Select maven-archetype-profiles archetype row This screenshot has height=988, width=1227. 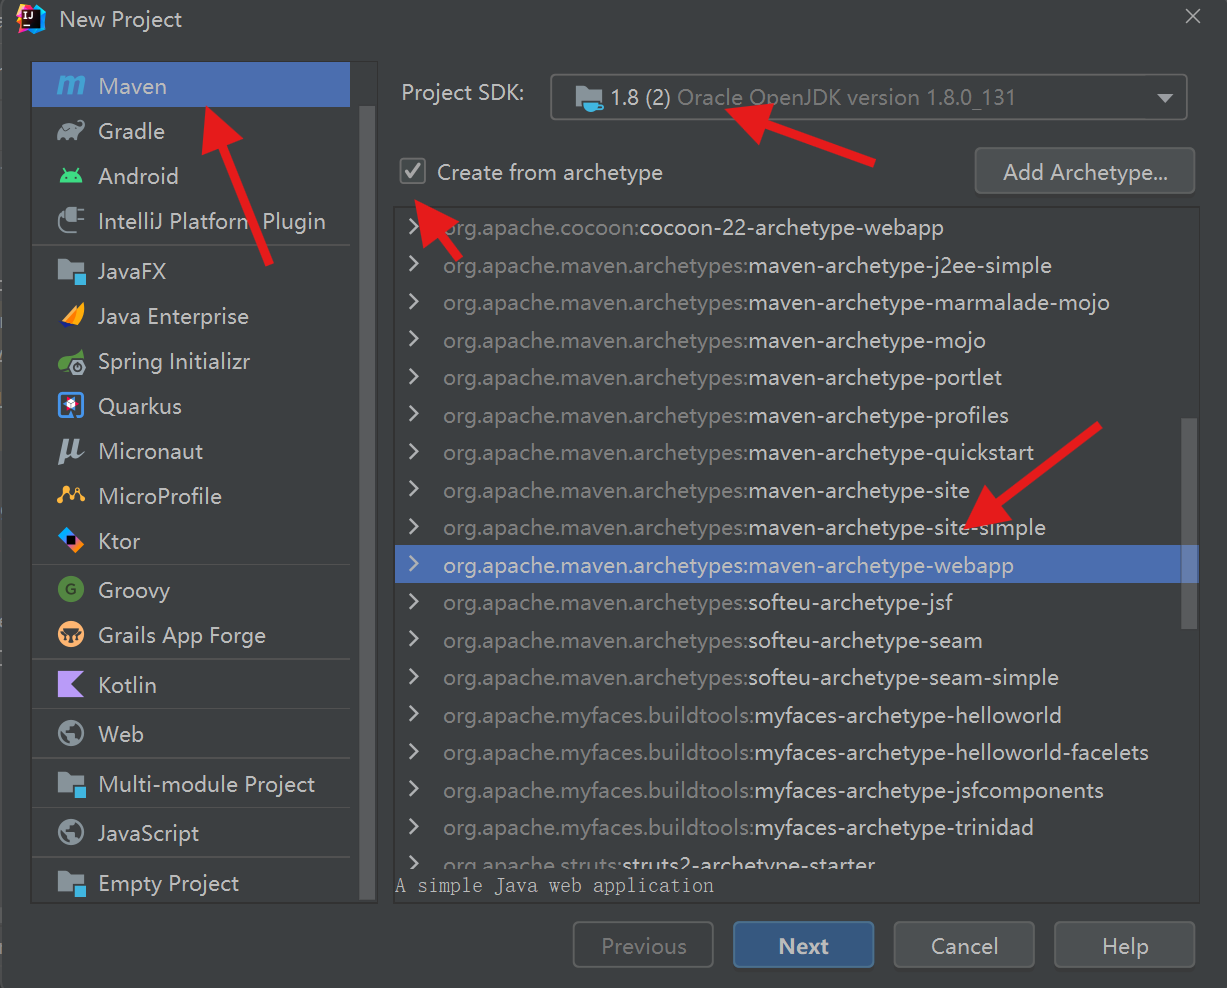796,416
